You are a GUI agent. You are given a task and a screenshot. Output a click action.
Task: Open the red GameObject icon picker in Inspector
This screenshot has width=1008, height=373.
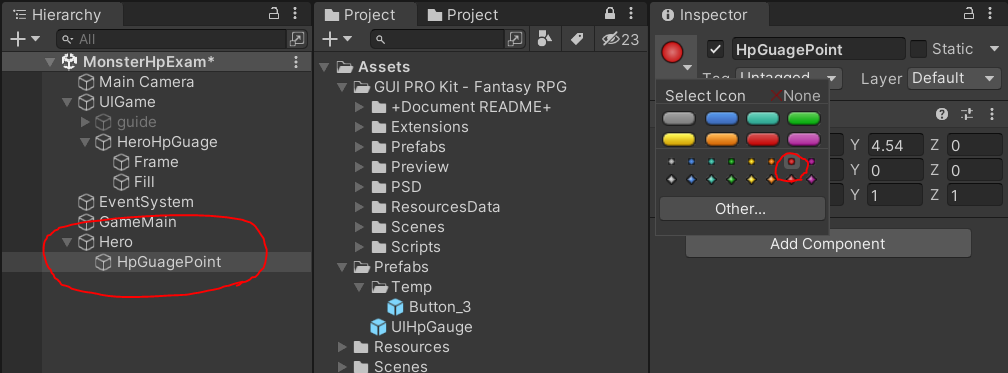point(673,53)
